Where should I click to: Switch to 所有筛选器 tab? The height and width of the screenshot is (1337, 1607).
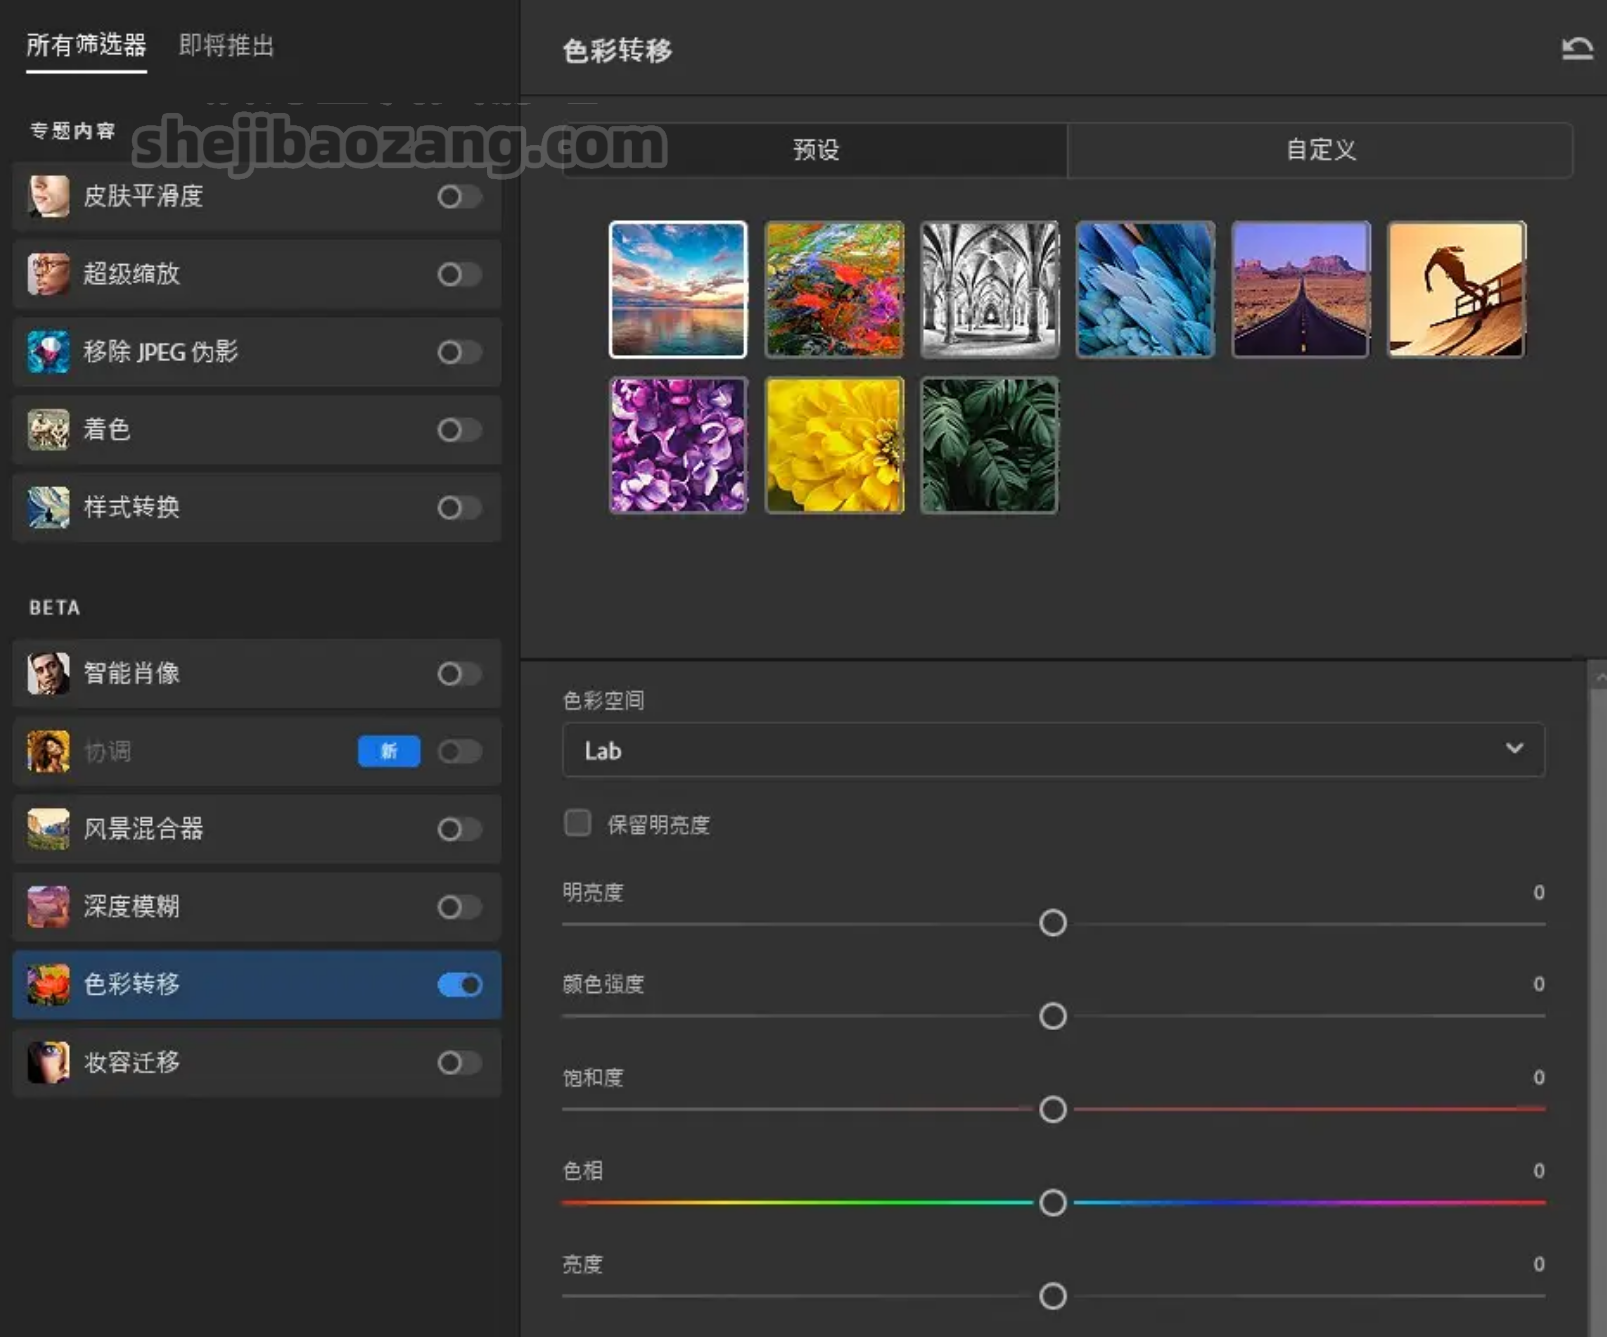click(x=86, y=45)
